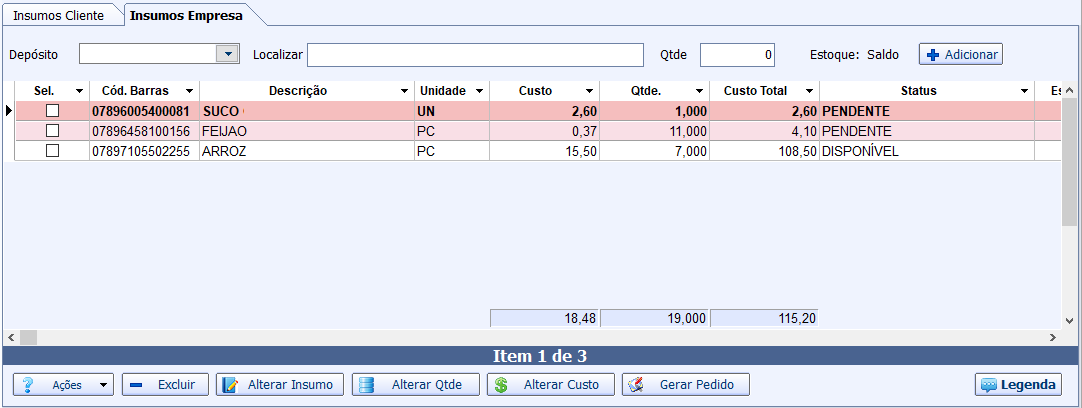Click the Alterar Qtde stack icon
Screen dimensions: 1082x408
[366, 385]
